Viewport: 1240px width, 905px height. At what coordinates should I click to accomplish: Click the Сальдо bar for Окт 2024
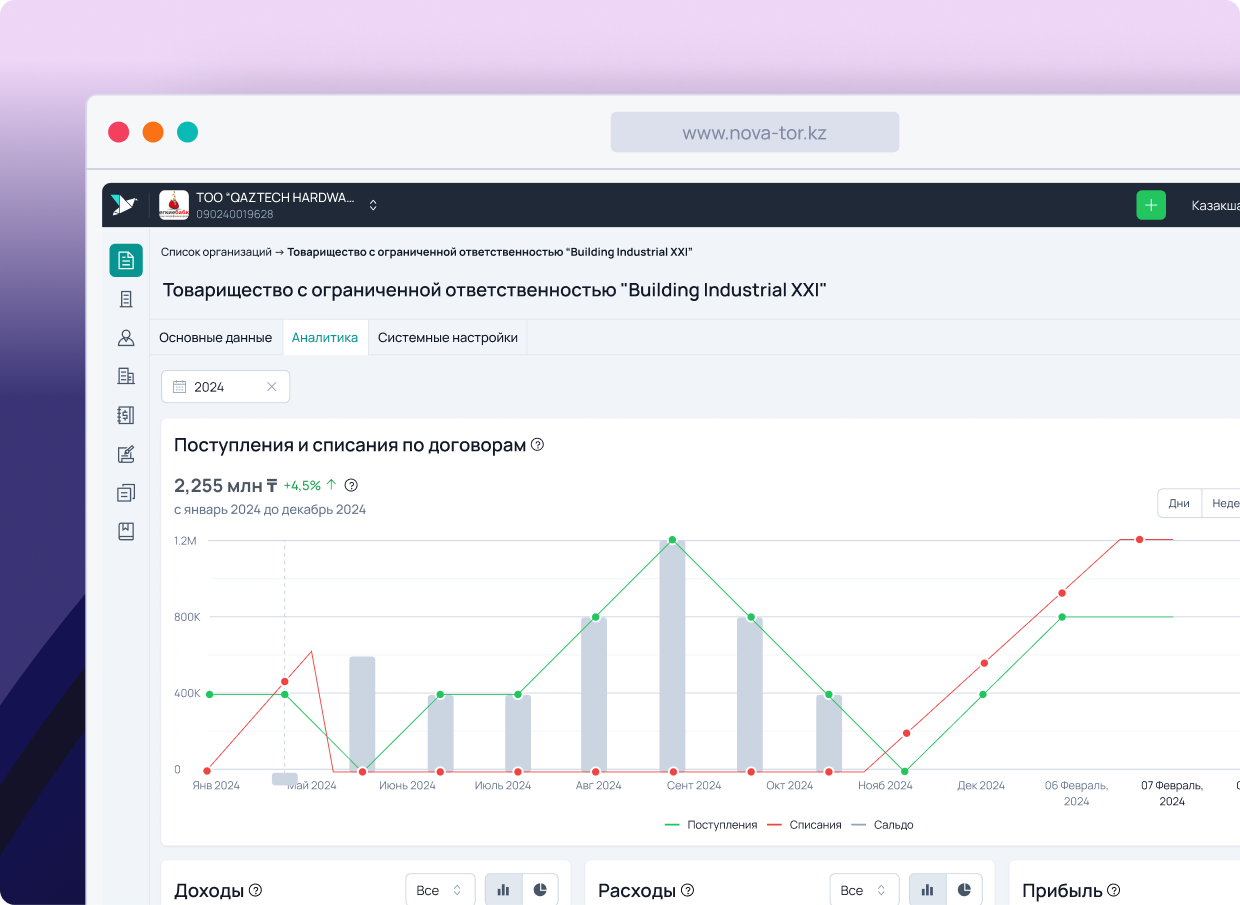tap(750, 694)
